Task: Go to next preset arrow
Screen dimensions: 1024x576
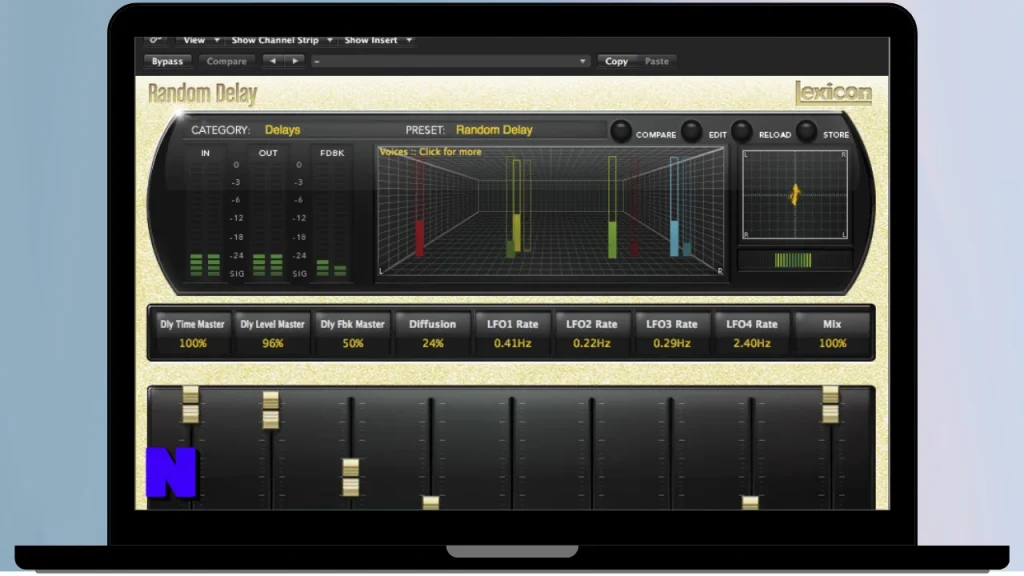Action: (295, 61)
